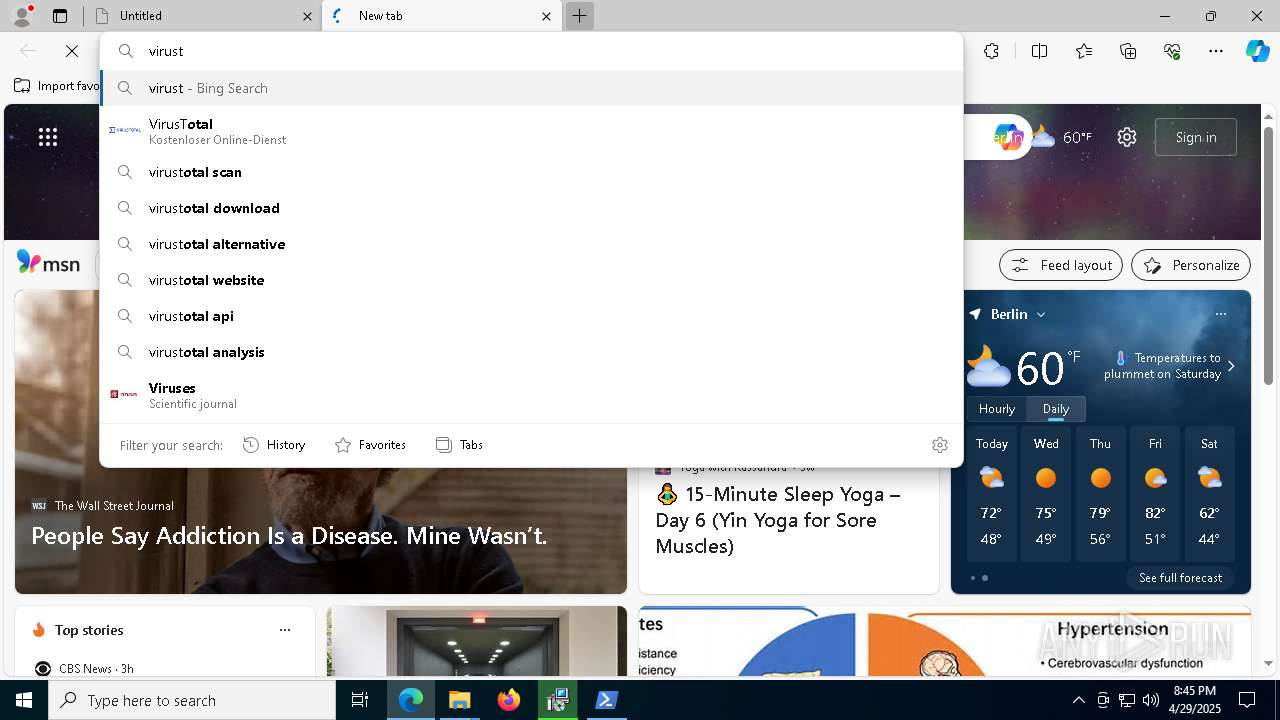Open the Favorites star icon
The width and height of the screenshot is (1280, 720).
(x=1084, y=51)
